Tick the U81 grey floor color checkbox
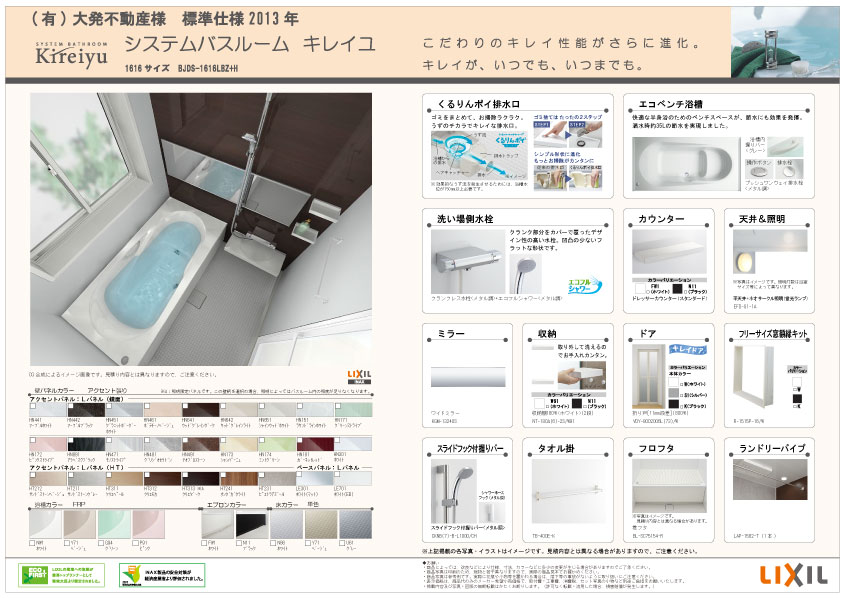Image resolution: width=846 pixels, height=598 pixels. 342,543
